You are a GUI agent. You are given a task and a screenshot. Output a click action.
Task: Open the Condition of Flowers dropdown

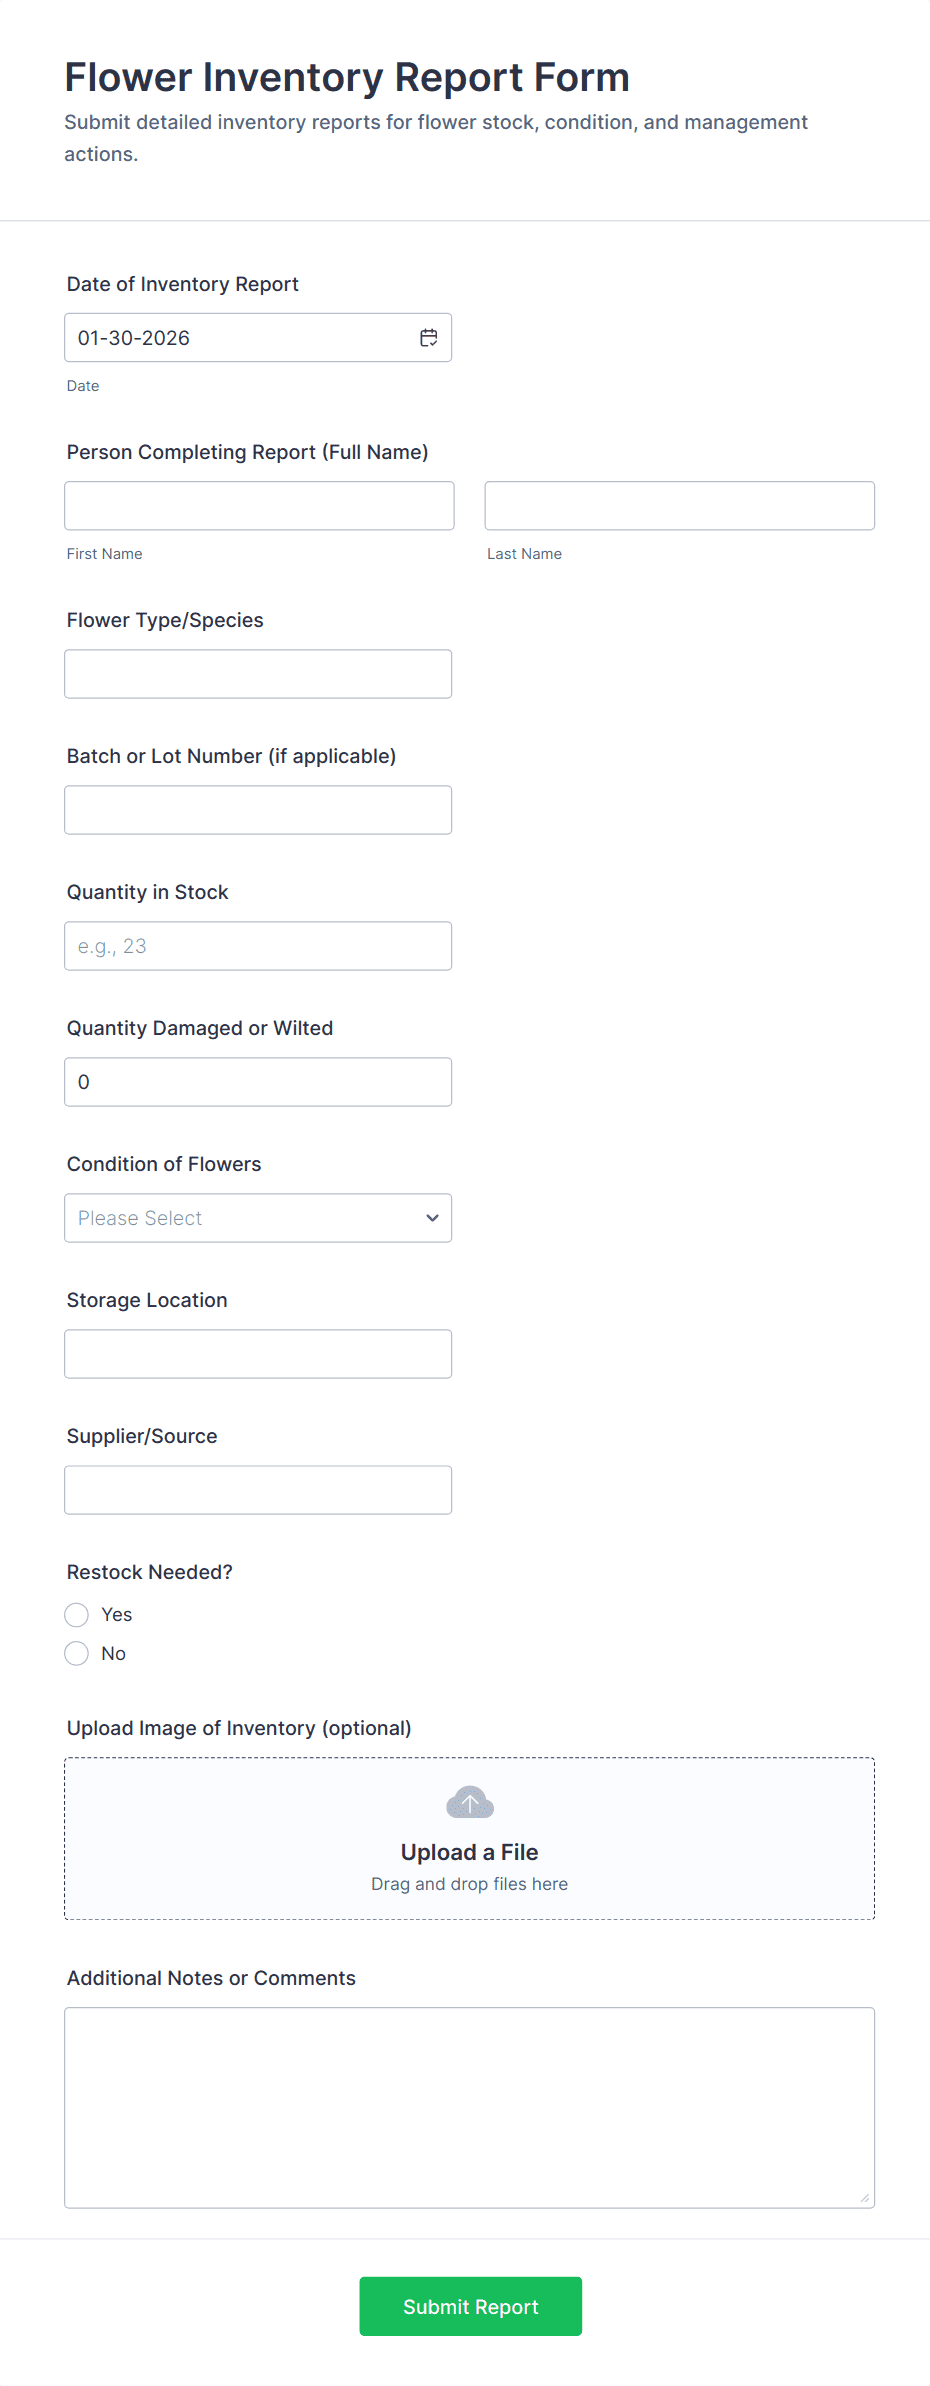pyautogui.click(x=257, y=1218)
